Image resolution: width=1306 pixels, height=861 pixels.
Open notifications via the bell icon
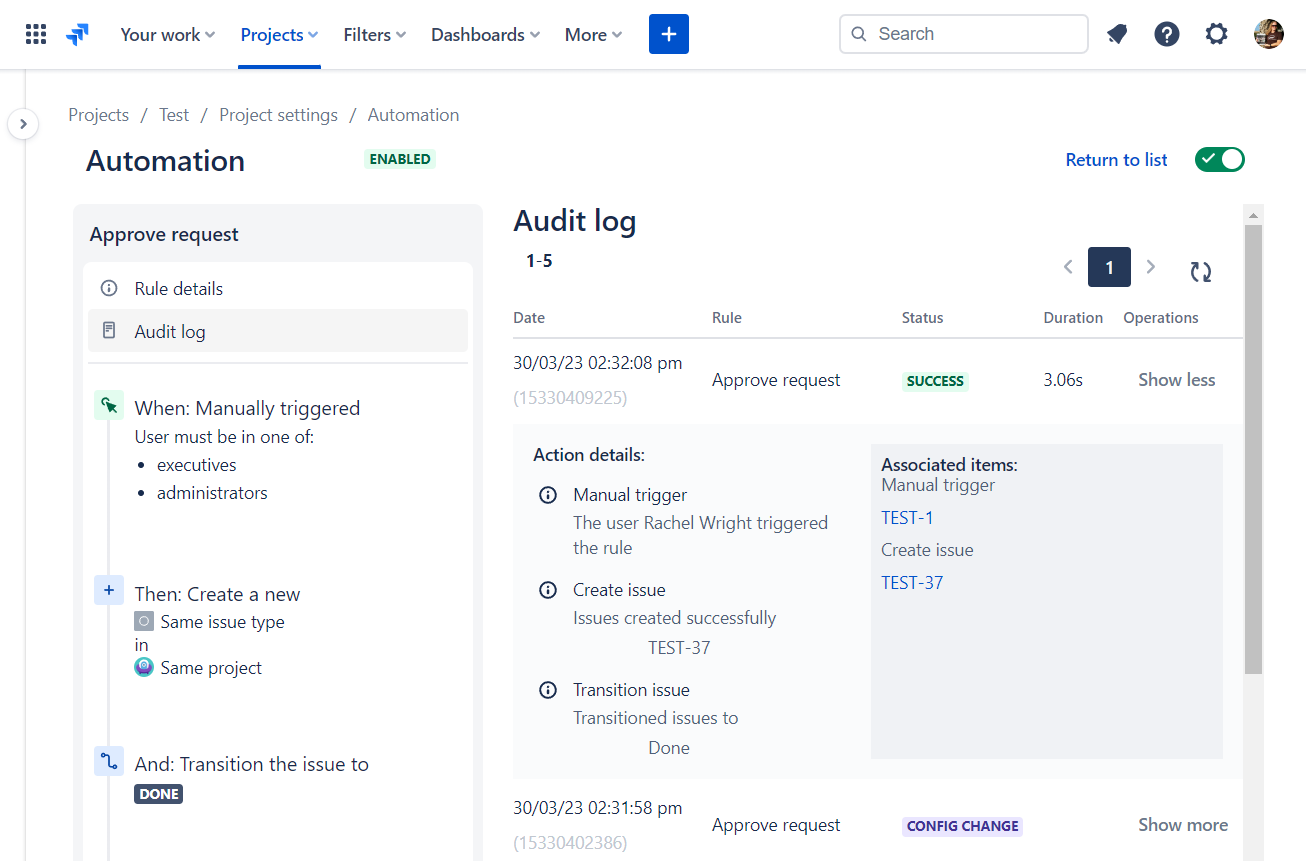[x=1117, y=33]
